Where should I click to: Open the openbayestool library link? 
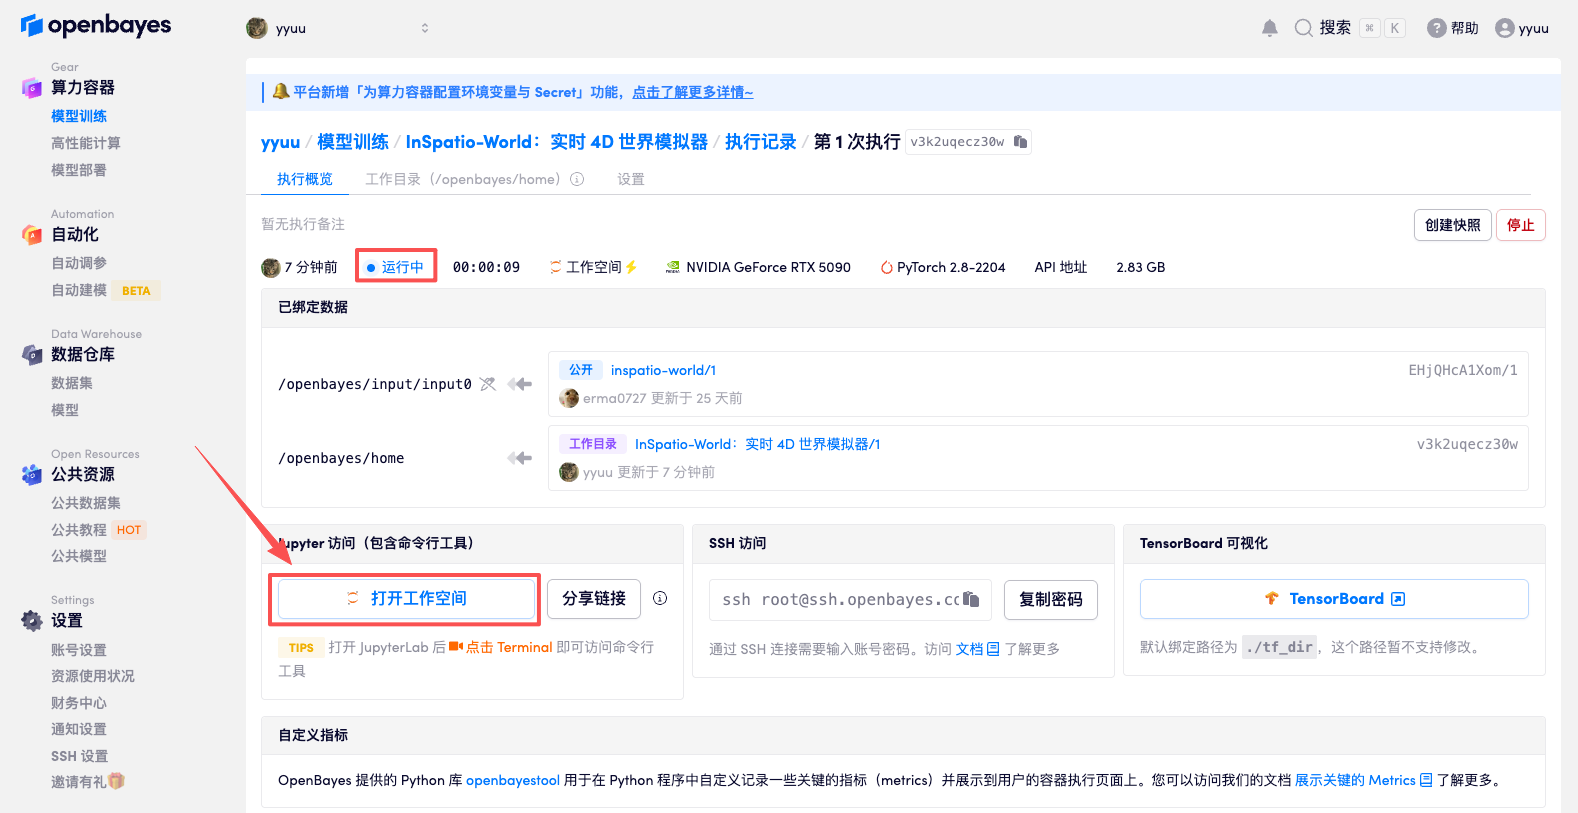click(x=513, y=780)
